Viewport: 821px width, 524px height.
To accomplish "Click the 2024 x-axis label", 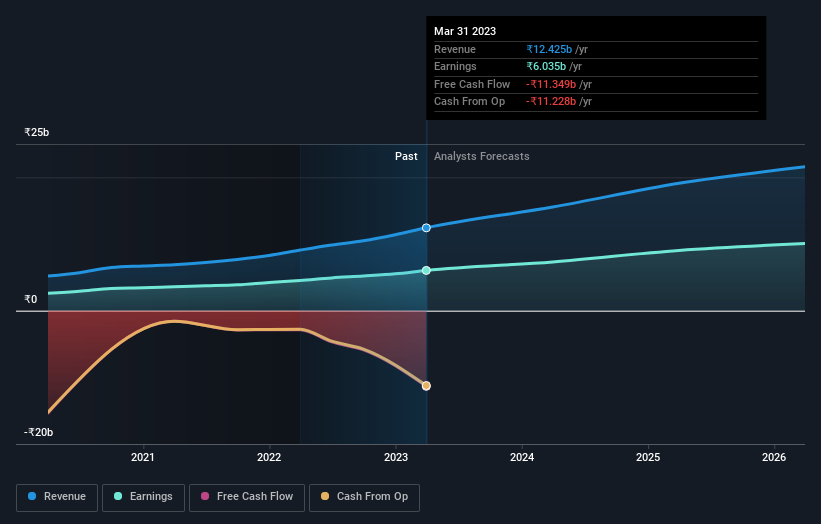I will click(522, 458).
